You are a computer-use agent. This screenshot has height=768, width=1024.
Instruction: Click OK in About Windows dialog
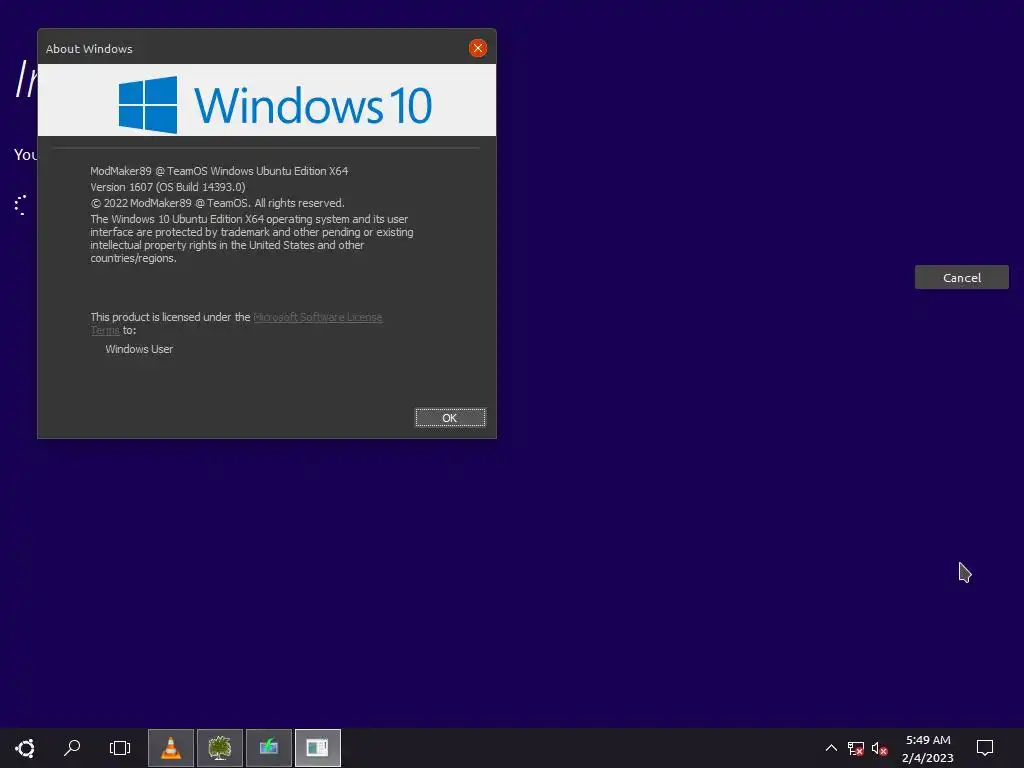click(450, 418)
